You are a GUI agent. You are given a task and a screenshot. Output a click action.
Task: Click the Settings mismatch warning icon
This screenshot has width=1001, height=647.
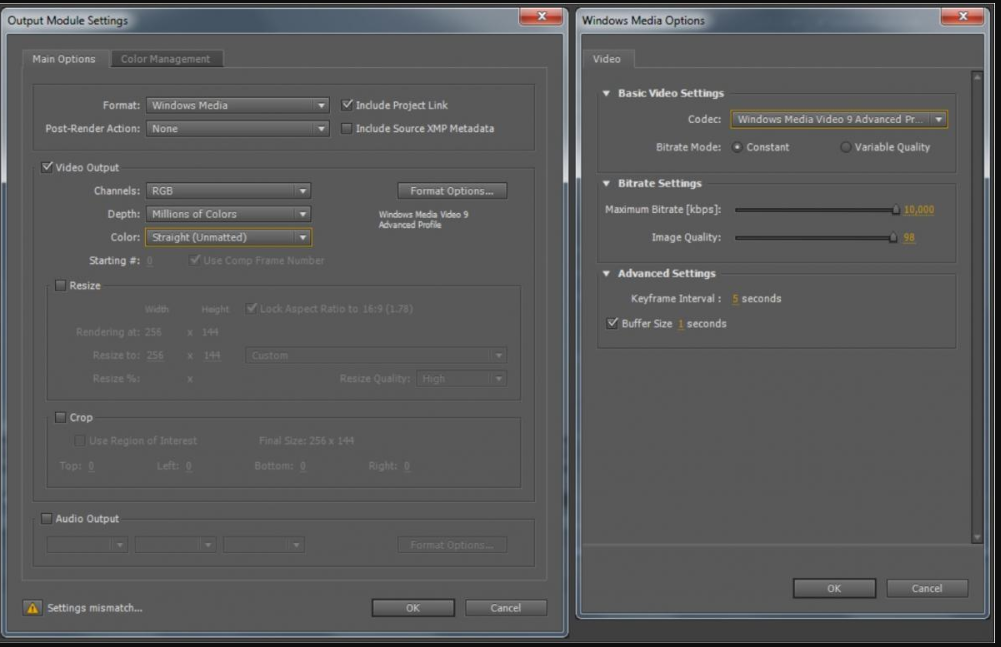point(32,608)
